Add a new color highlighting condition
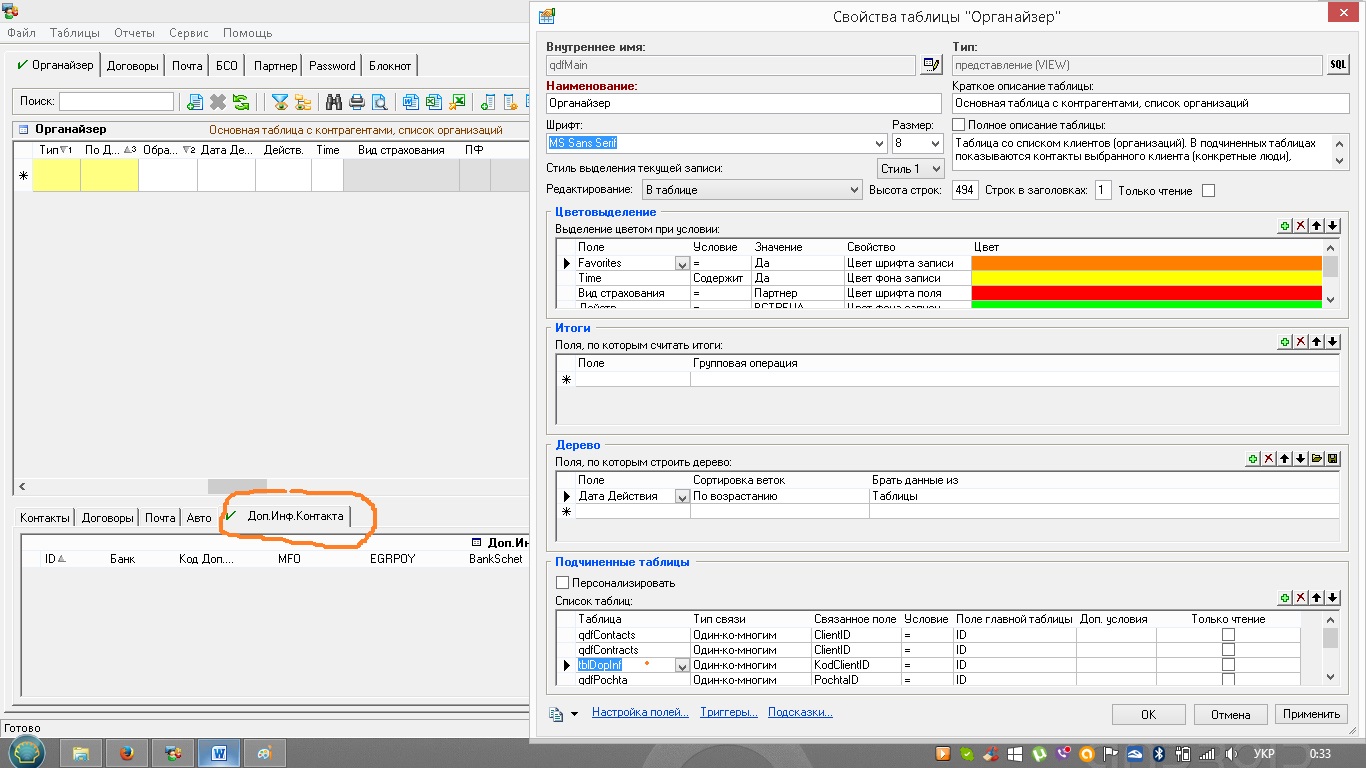 coord(1285,227)
